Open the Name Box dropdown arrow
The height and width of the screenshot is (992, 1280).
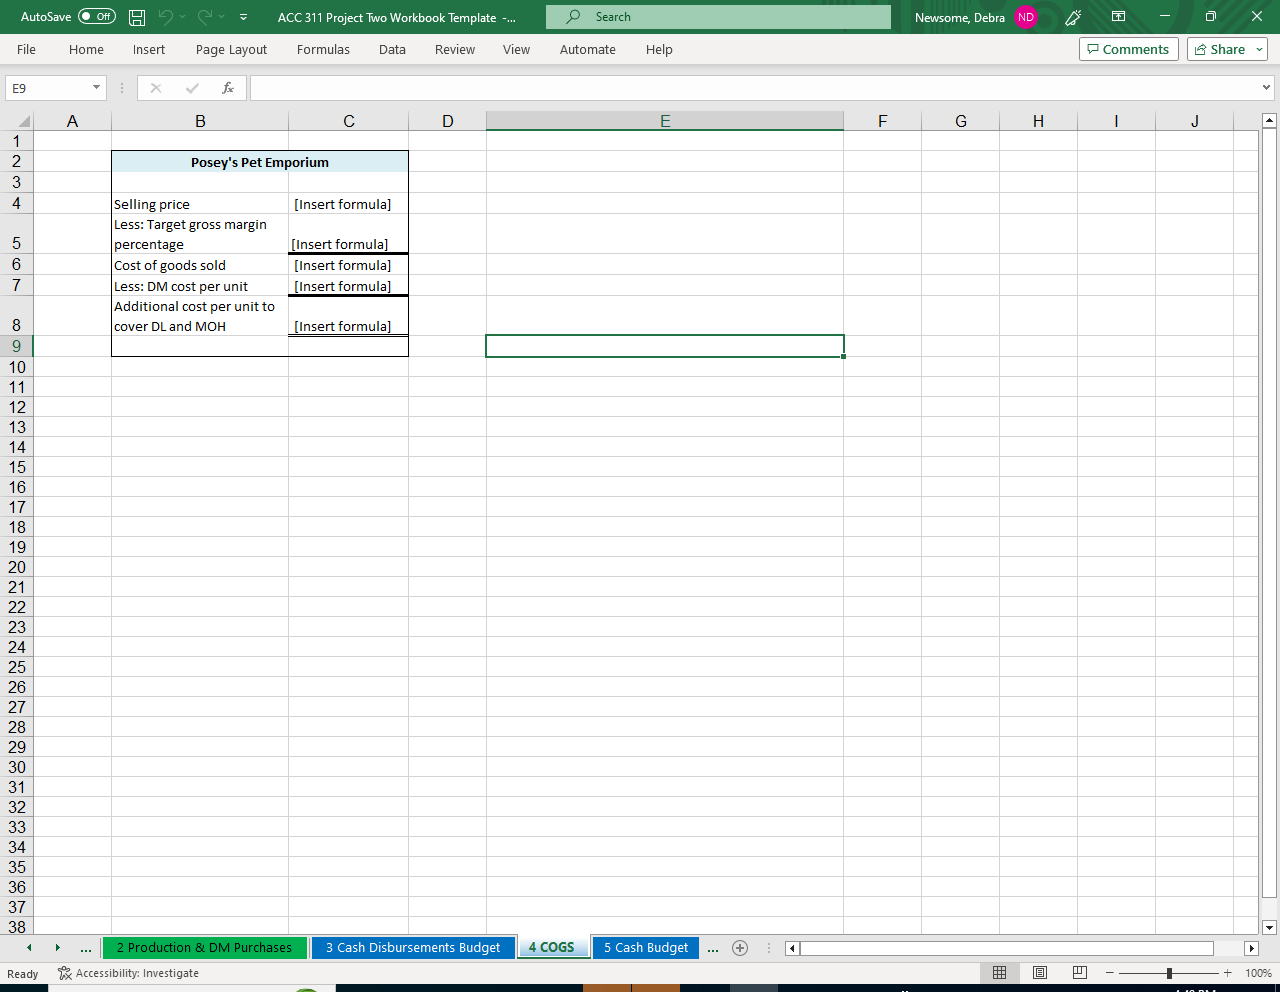point(96,88)
